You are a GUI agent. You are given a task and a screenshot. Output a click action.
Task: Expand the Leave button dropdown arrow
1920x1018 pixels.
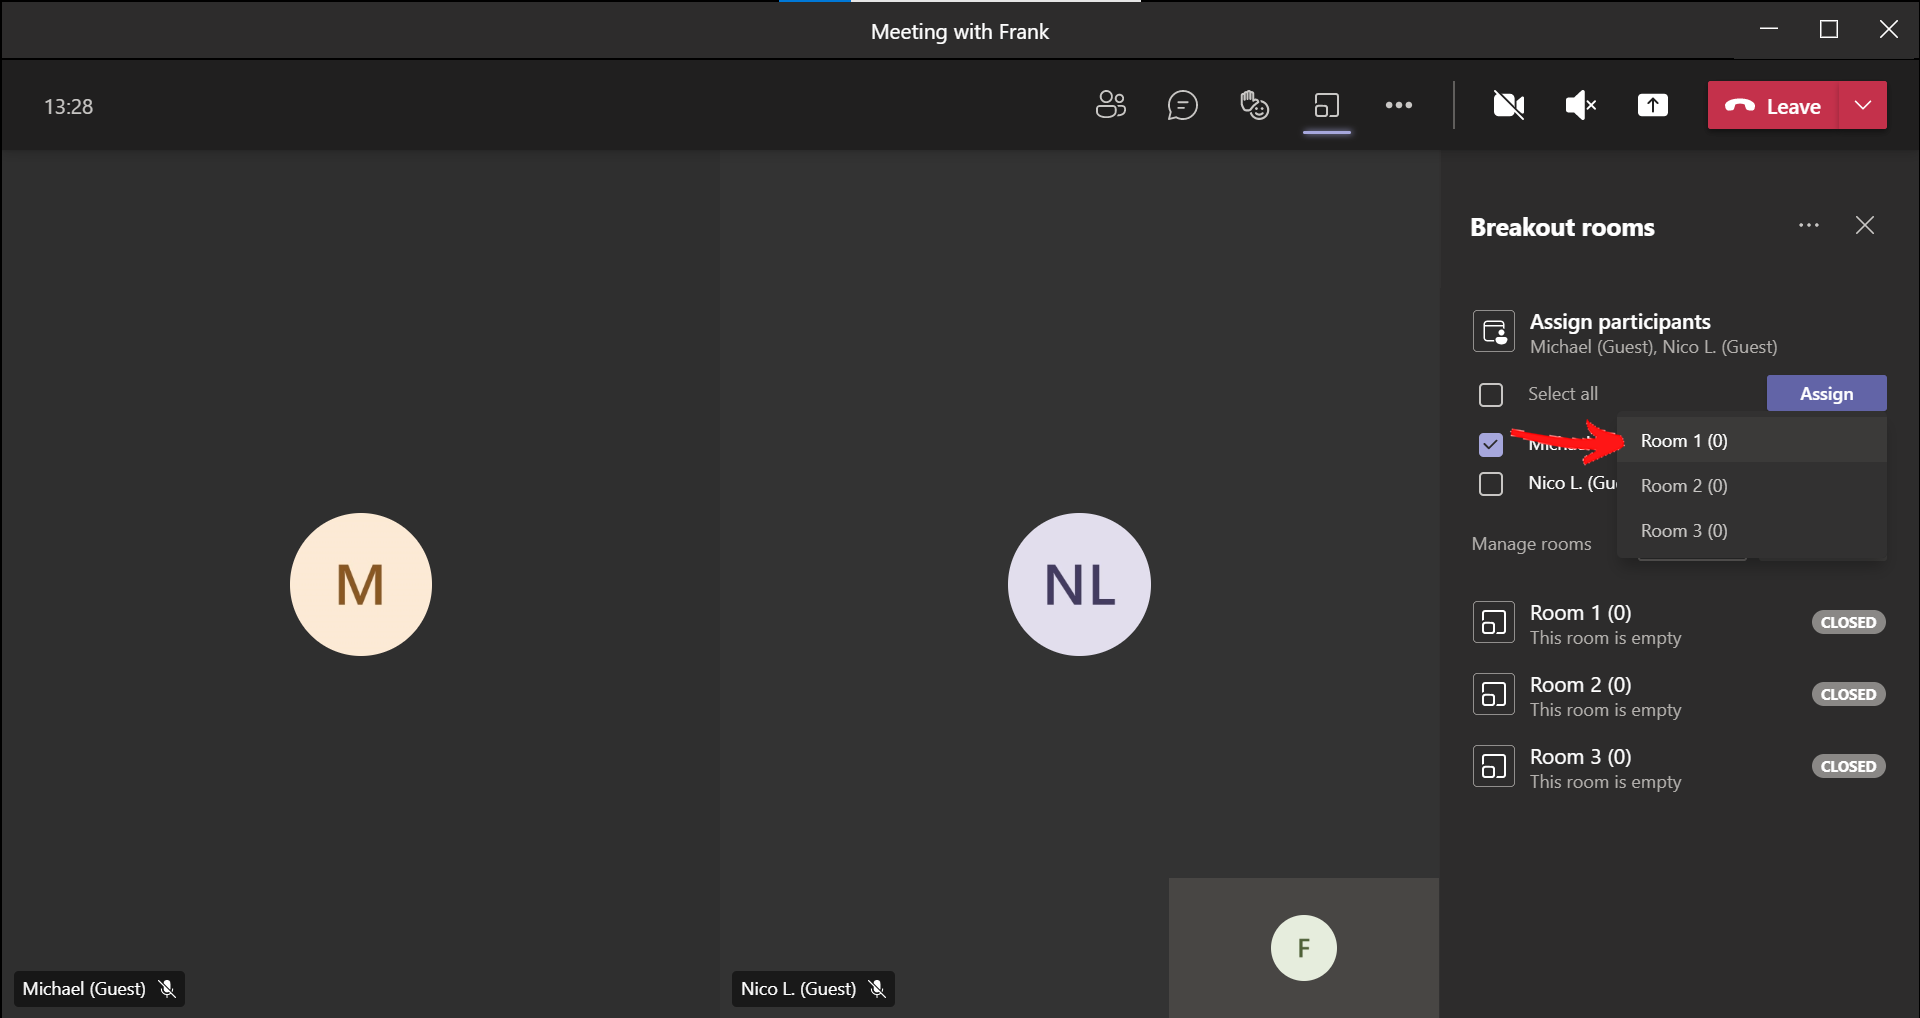pyautogui.click(x=1862, y=106)
